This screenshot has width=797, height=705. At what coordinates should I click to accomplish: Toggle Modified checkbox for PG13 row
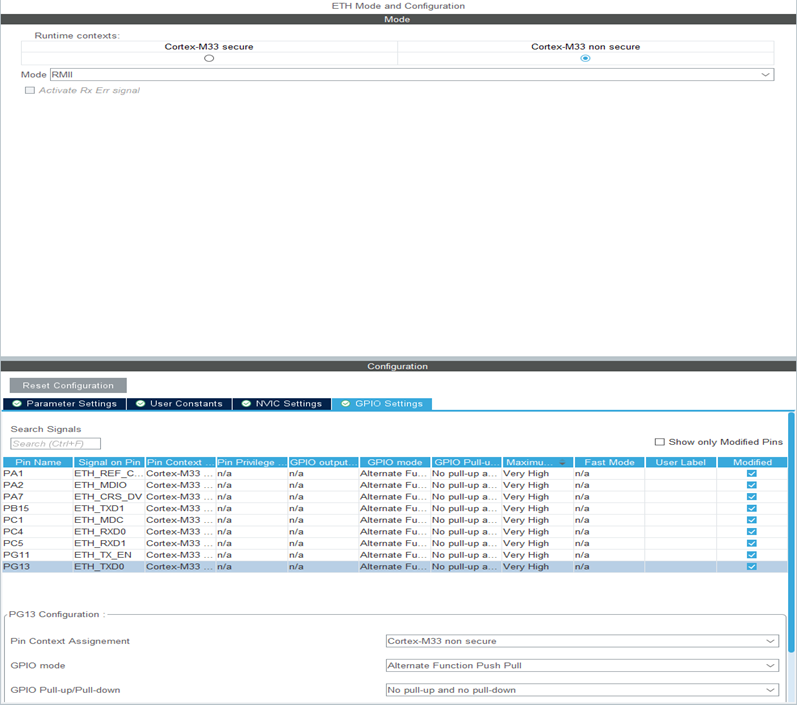tap(752, 567)
